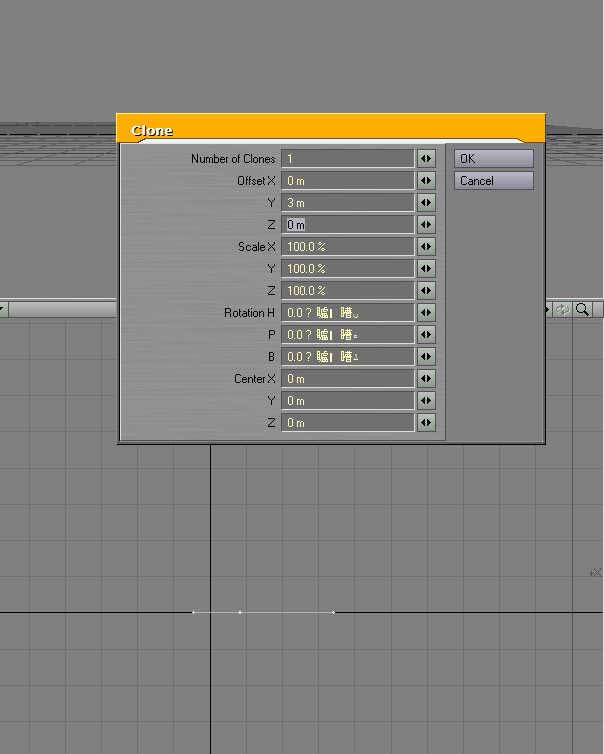This screenshot has height=754, width=604.
Task: Click the arrow button beside Center Z
Action: pos(427,423)
